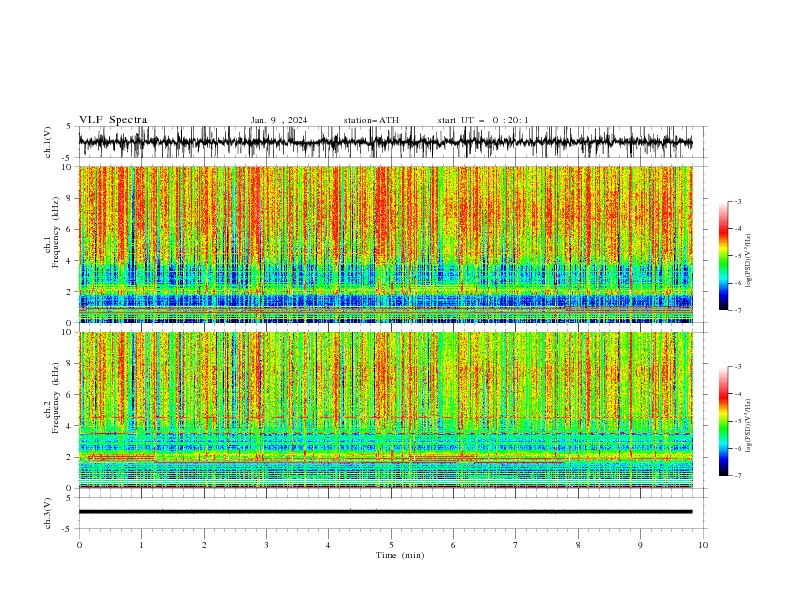Click the "-7" label on upper color bar
This screenshot has width=792, height=612.
pyautogui.click(x=738, y=311)
